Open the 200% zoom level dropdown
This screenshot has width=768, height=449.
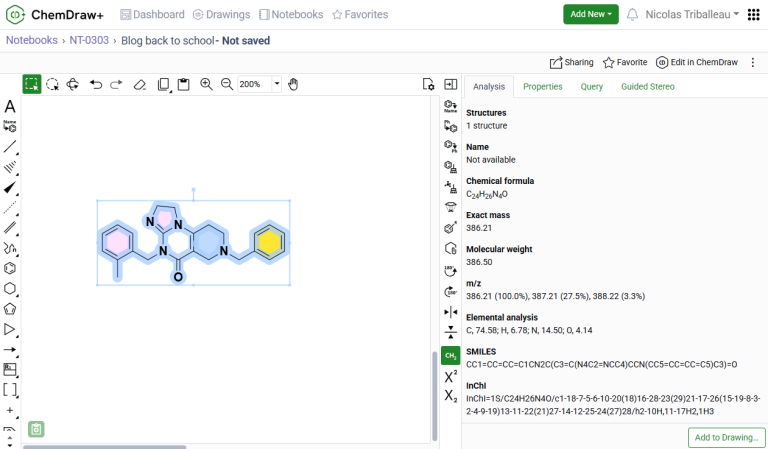(277, 84)
